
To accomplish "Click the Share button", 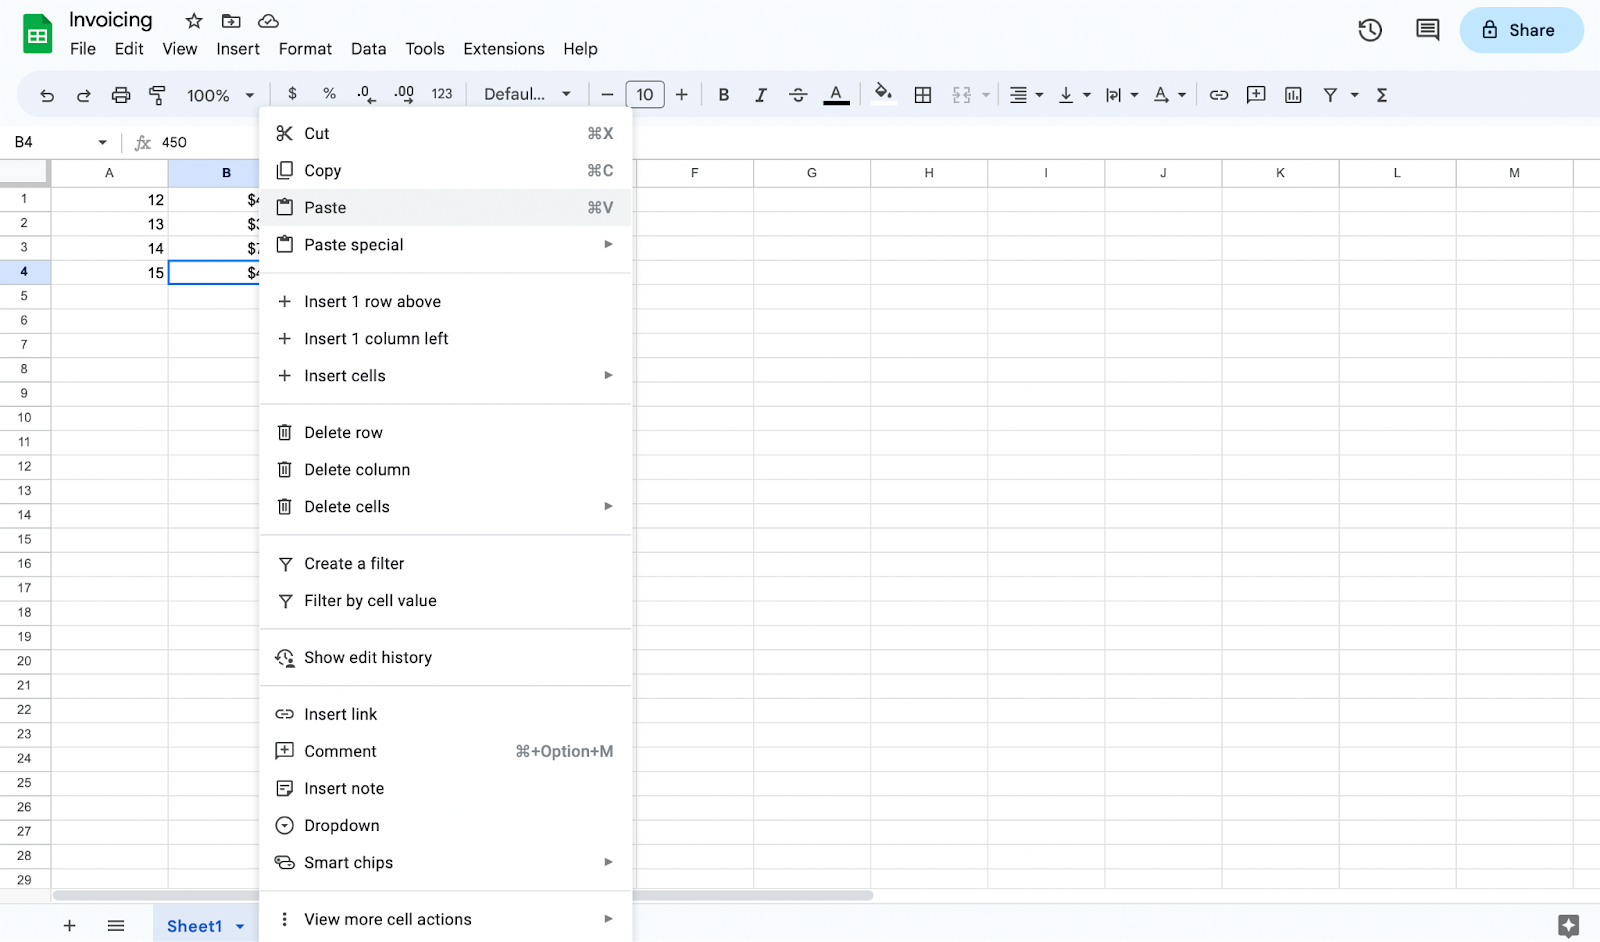I will click(1521, 30).
